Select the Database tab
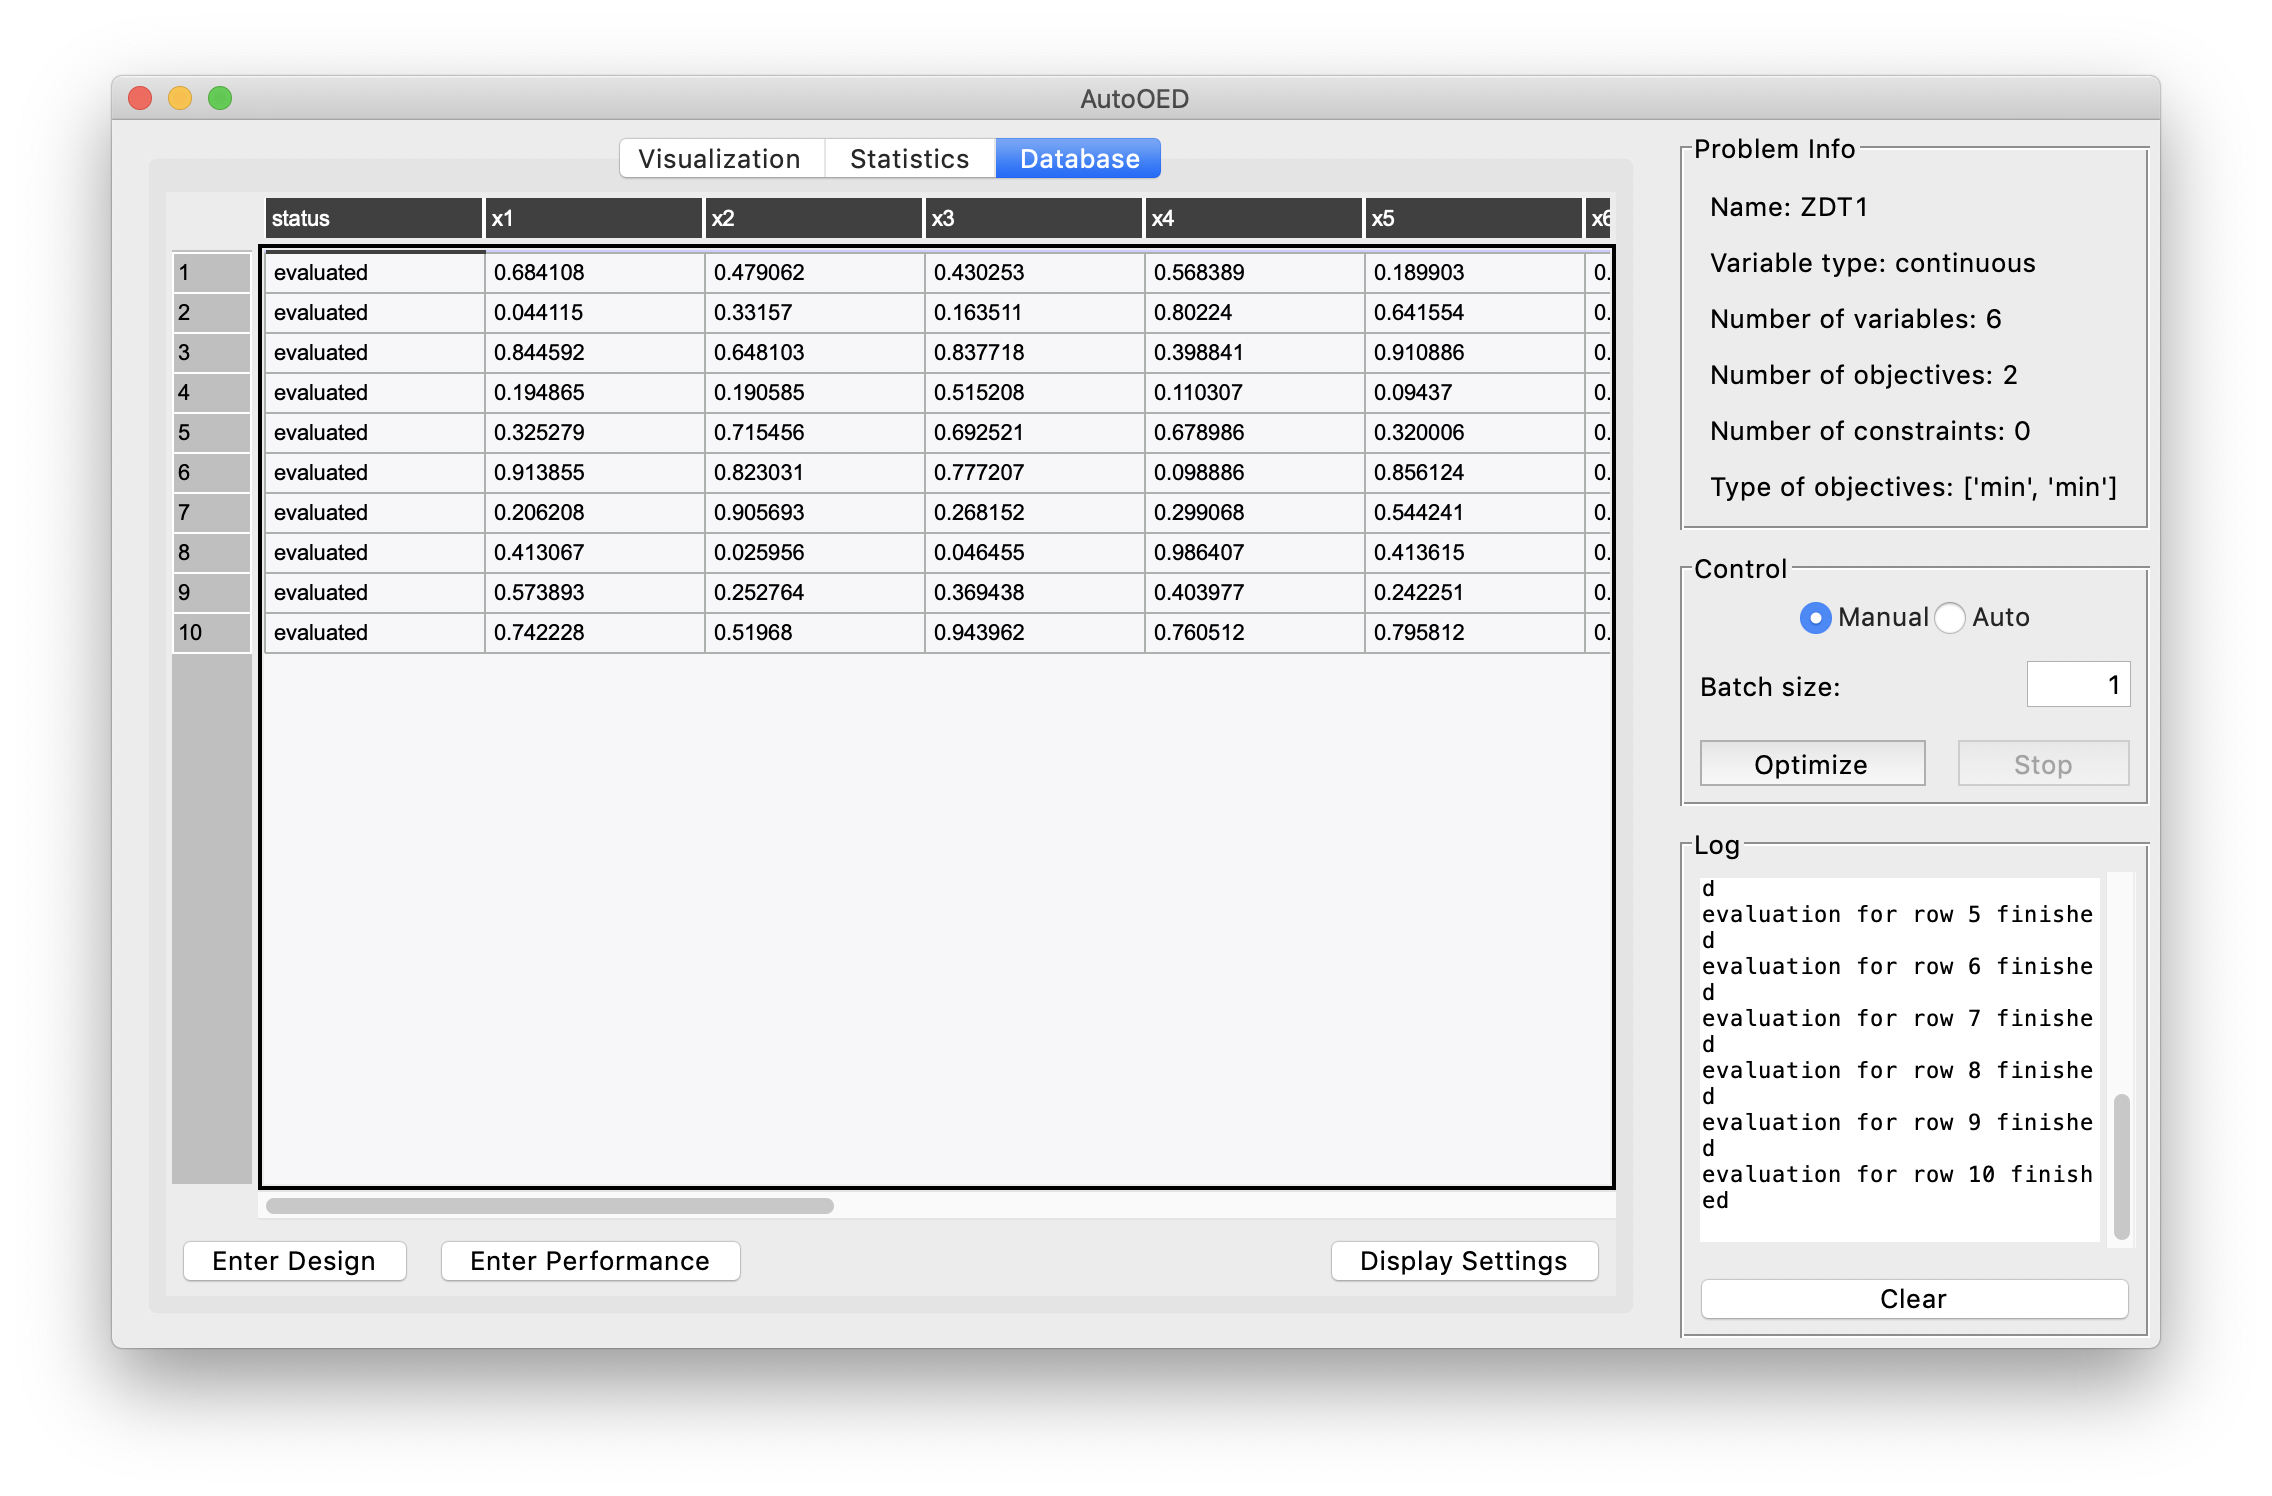 [x=1079, y=159]
